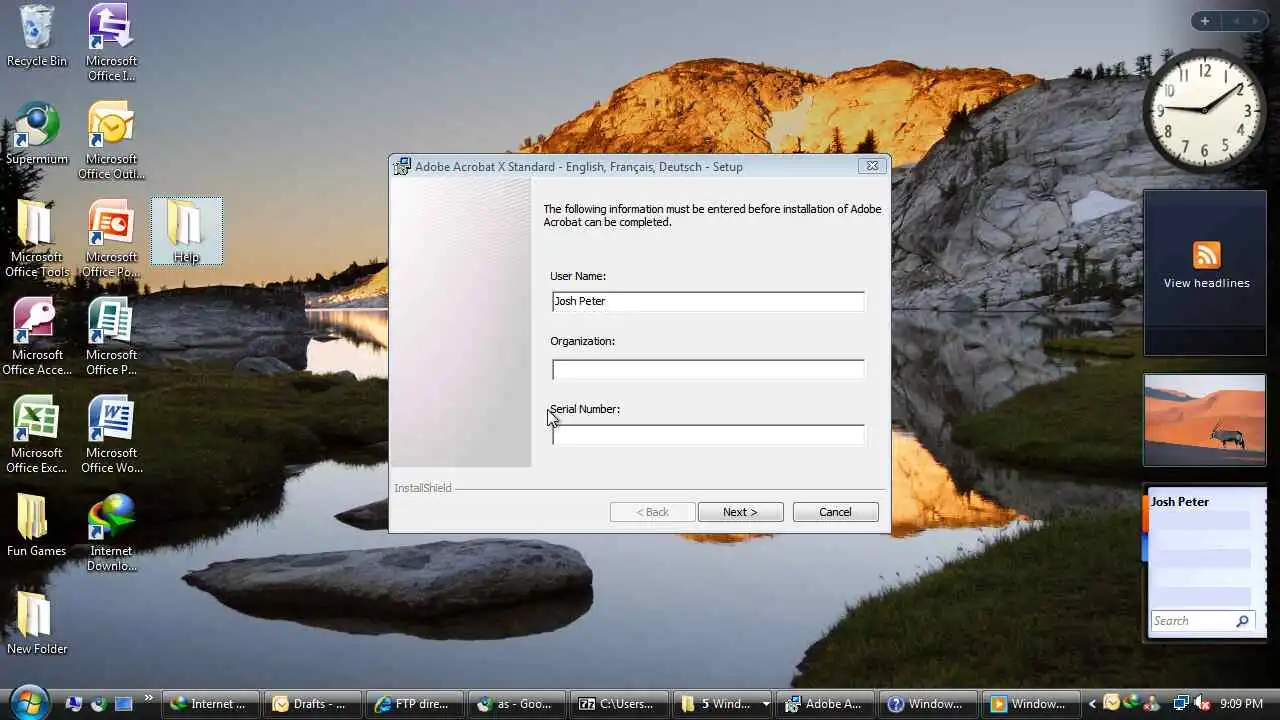This screenshot has width=1280, height=720.
Task: Switch to the Windows media player taskbar button
Action: (1033, 704)
